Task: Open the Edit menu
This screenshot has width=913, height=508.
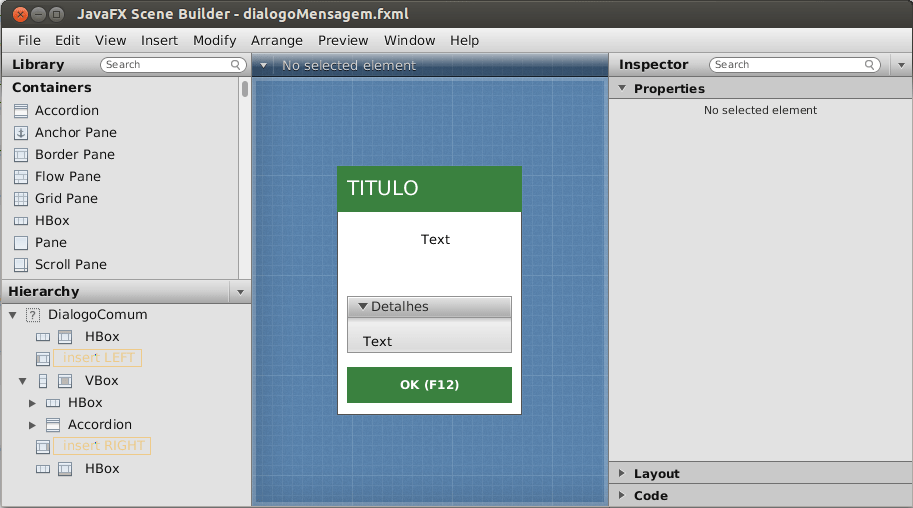Action: coord(68,40)
